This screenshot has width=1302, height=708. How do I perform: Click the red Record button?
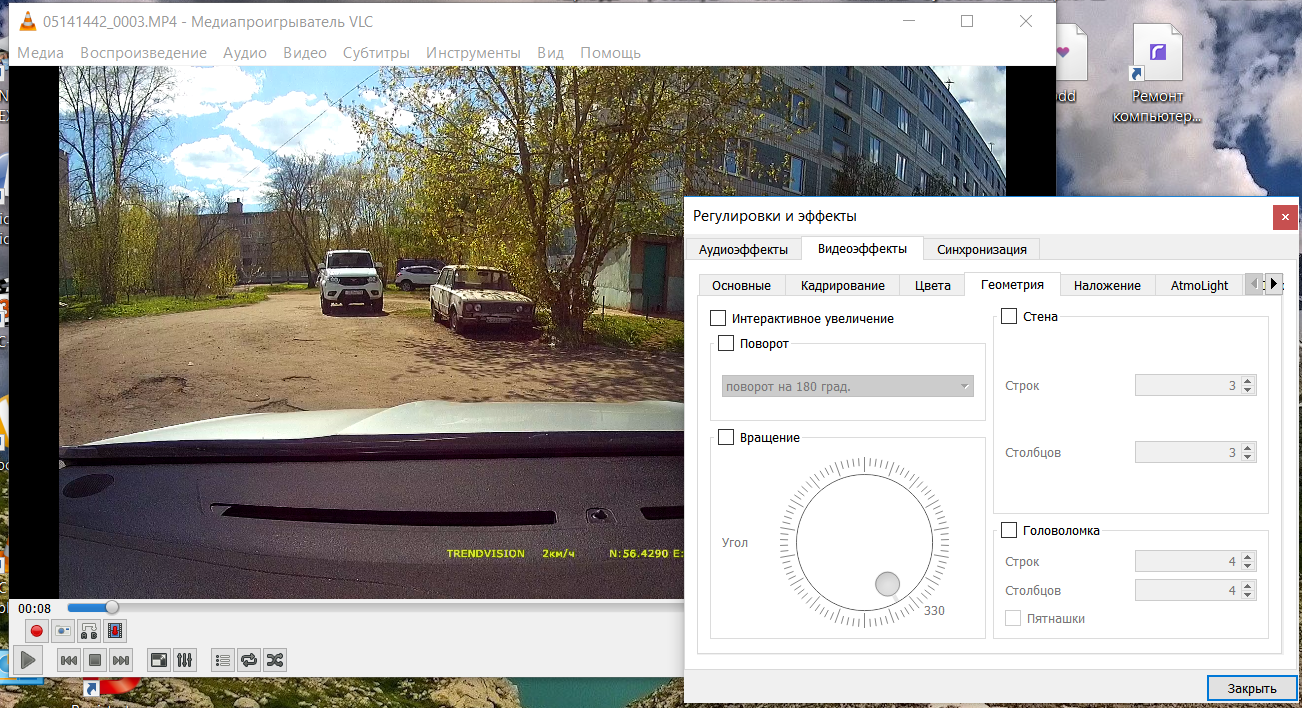[x=37, y=631]
